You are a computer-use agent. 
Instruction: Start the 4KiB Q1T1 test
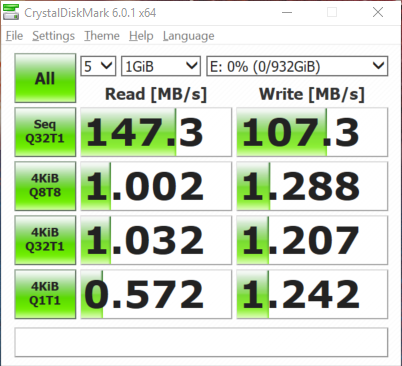(45, 294)
